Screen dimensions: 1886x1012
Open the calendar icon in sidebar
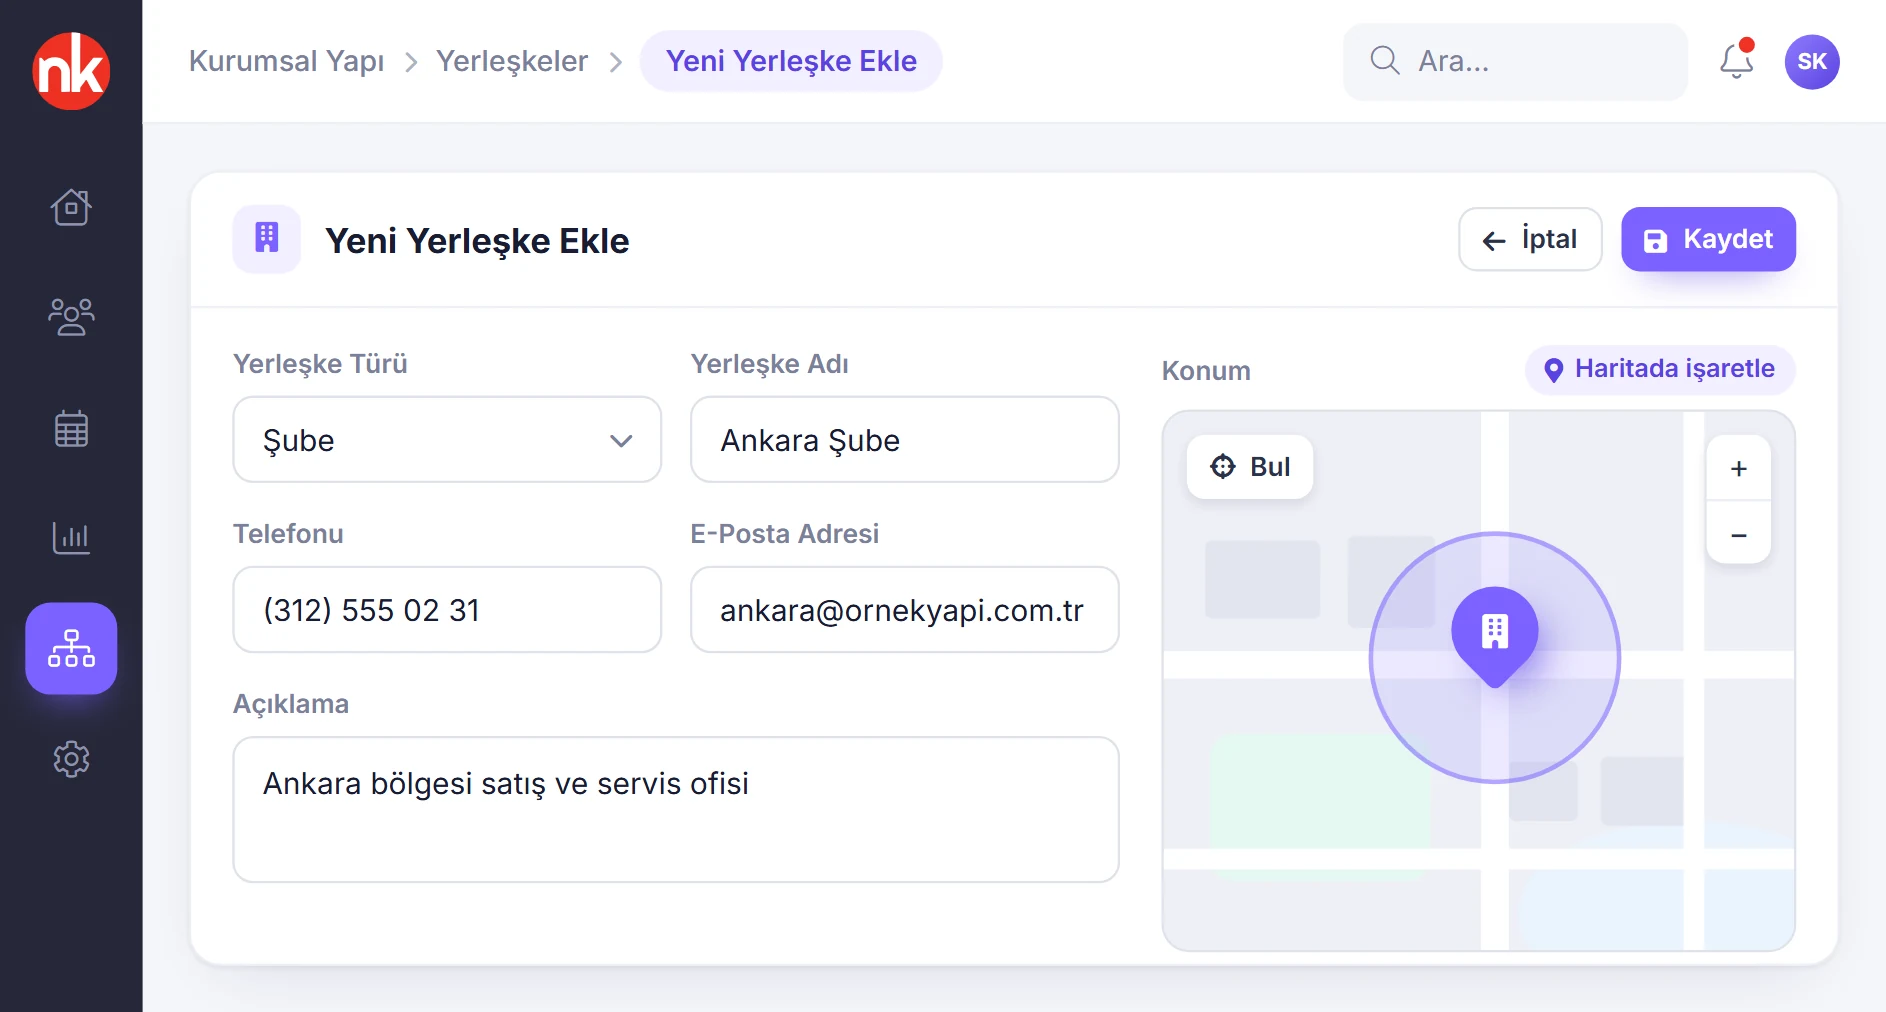[71, 428]
